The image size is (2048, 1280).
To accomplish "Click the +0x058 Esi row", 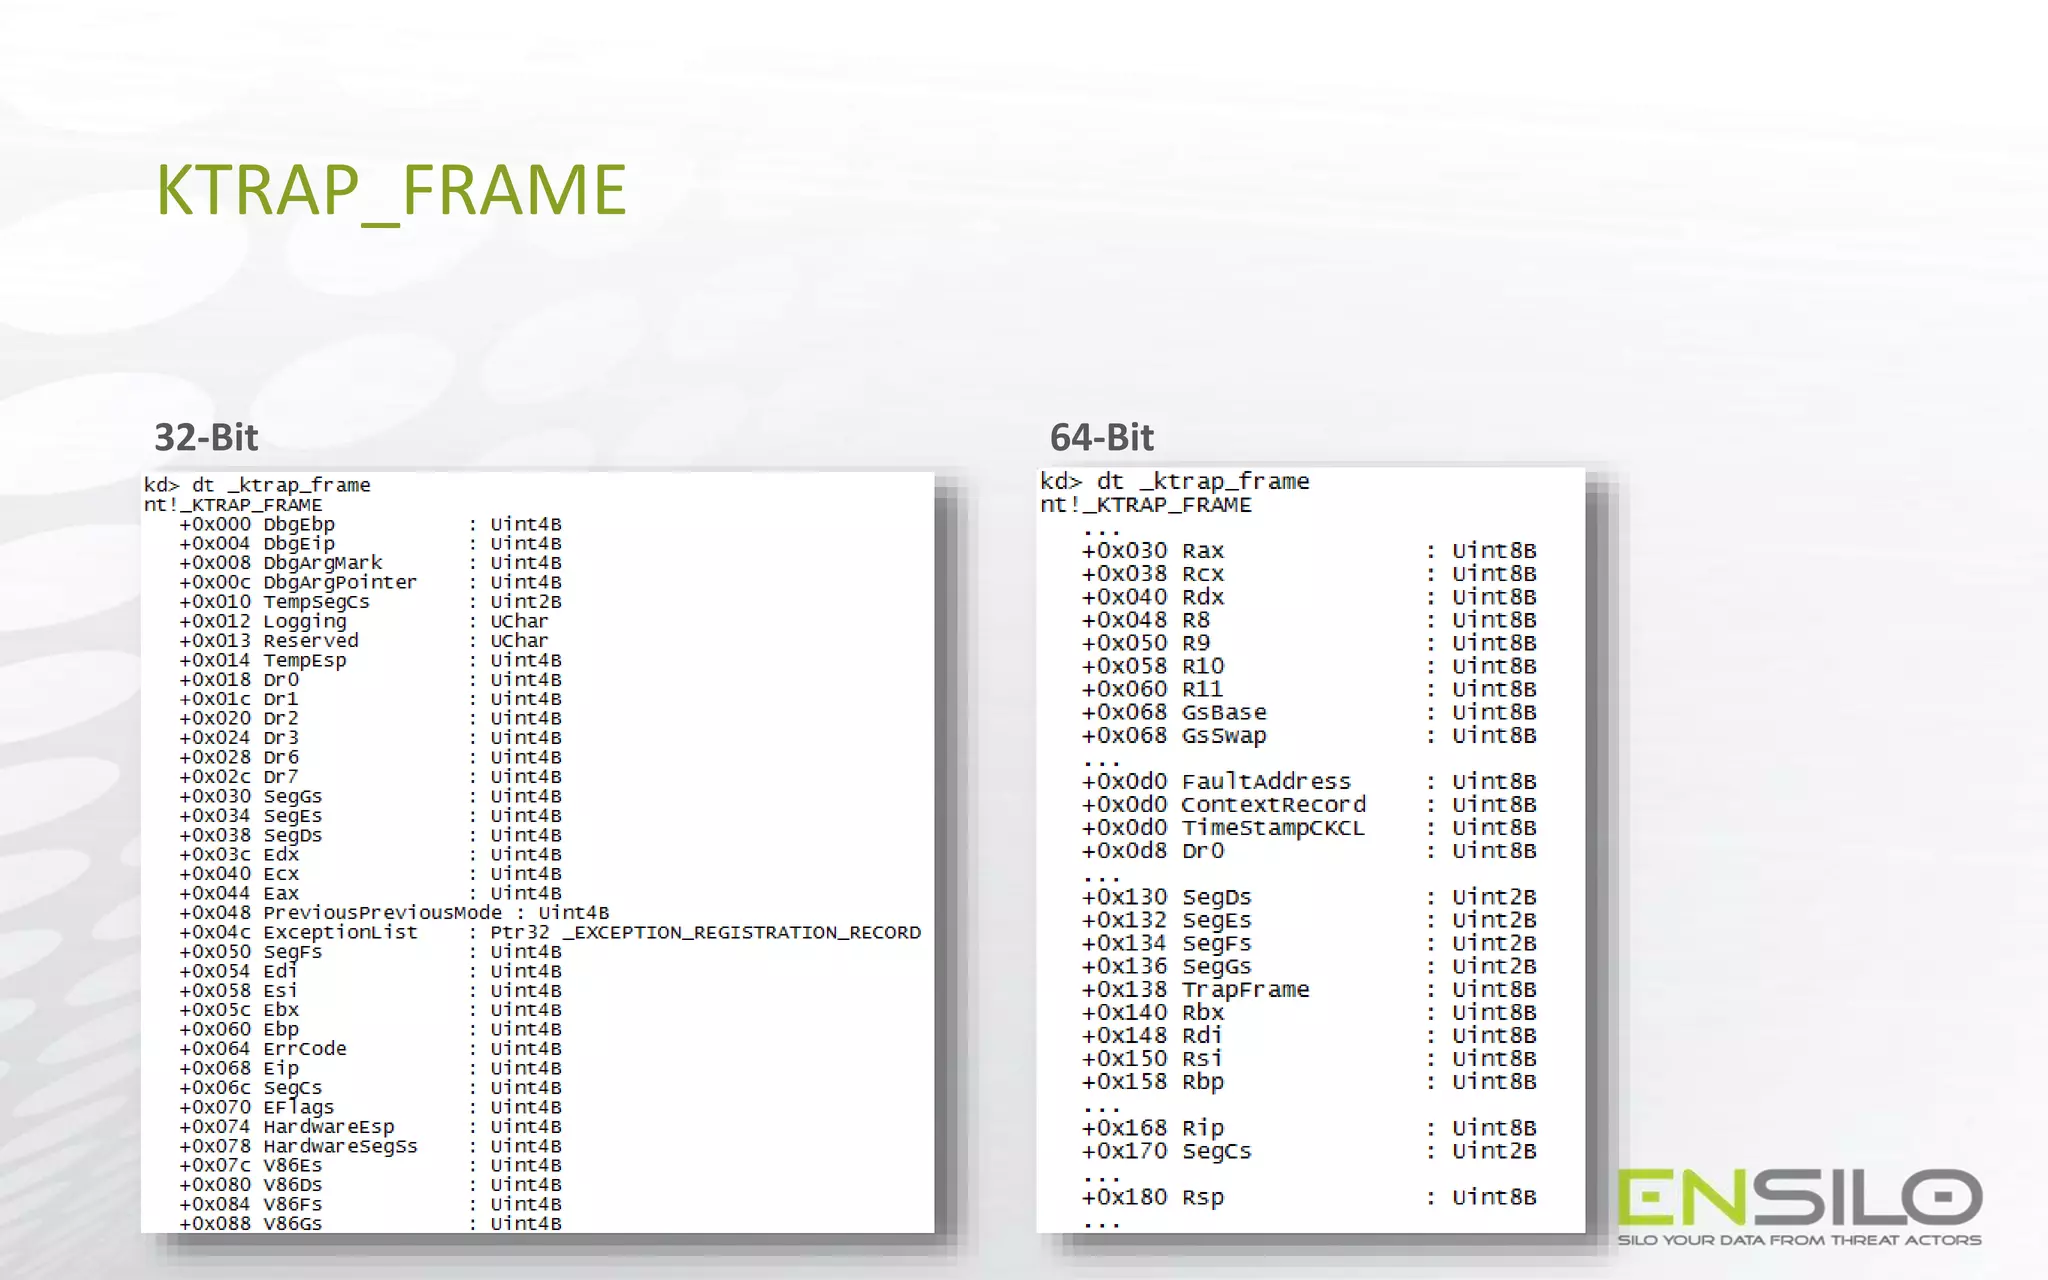I will coord(370,991).
